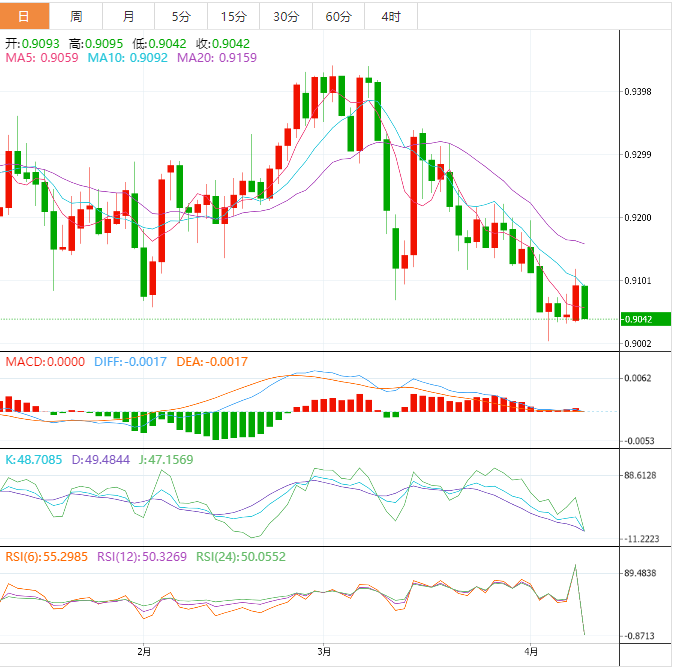Click the 0.9002 price axis label
Image resolution: width=676 pixels, height=669 pixels.
pos(638,344)
